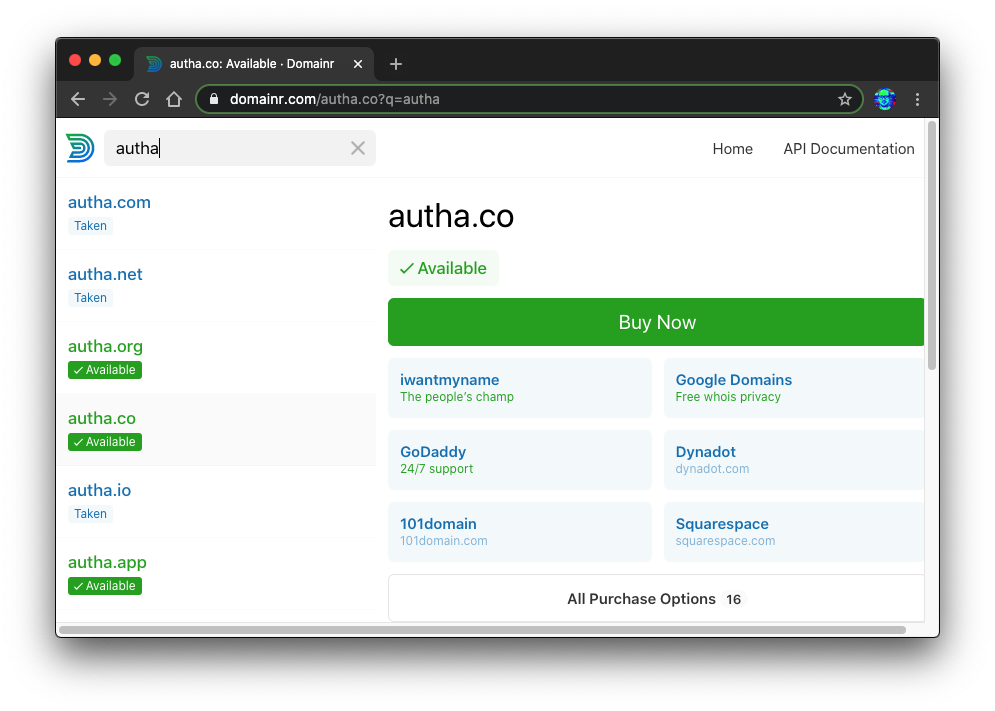
Task: Open the browser profile avatar
Action: click(x=885, y=99)
